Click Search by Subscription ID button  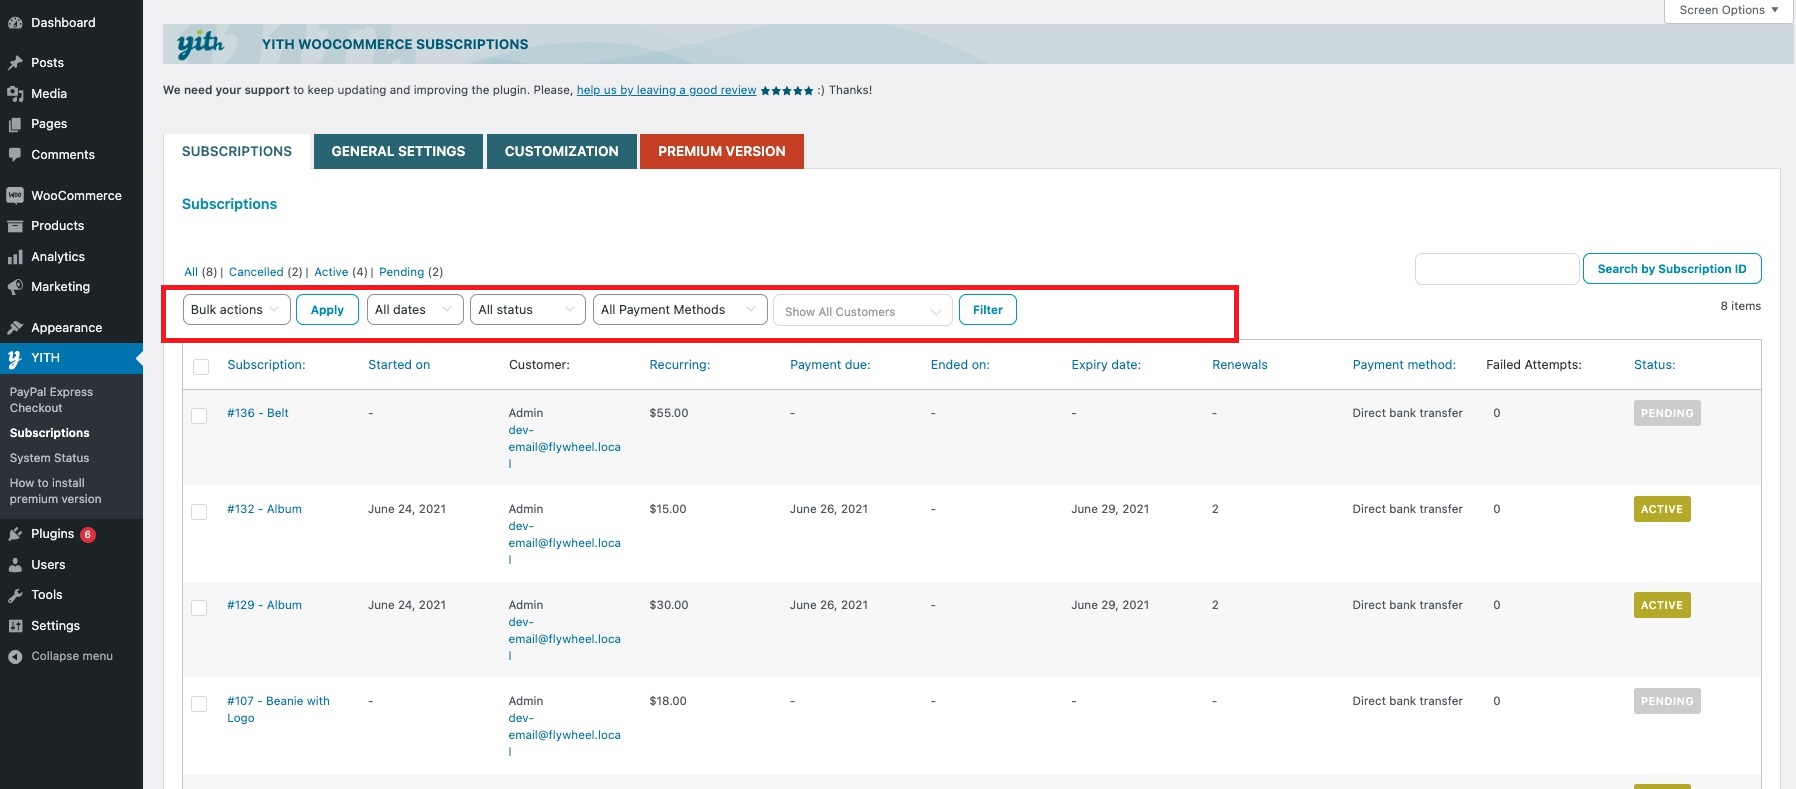coord(1672,269)
